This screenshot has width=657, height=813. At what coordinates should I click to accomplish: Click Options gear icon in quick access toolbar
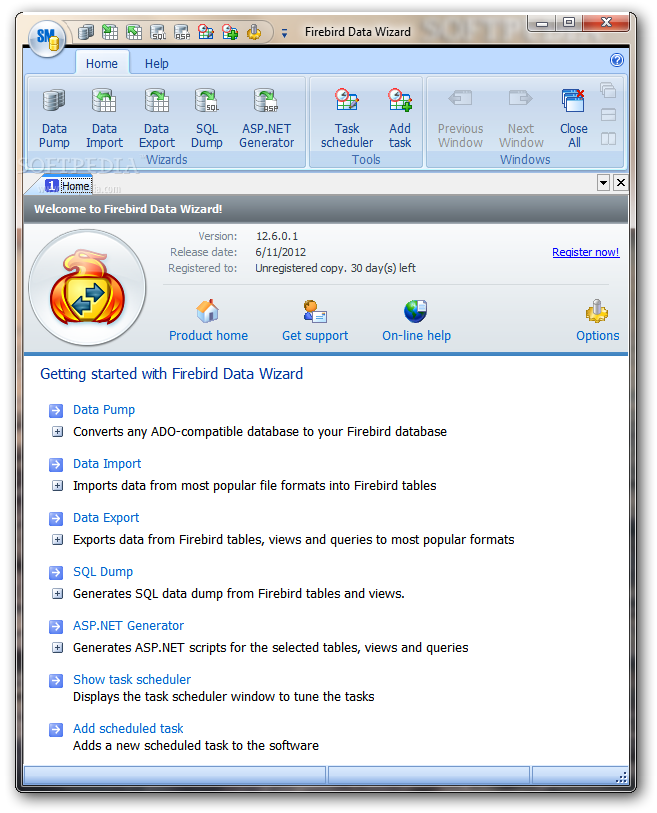click(x=254, y=33)
